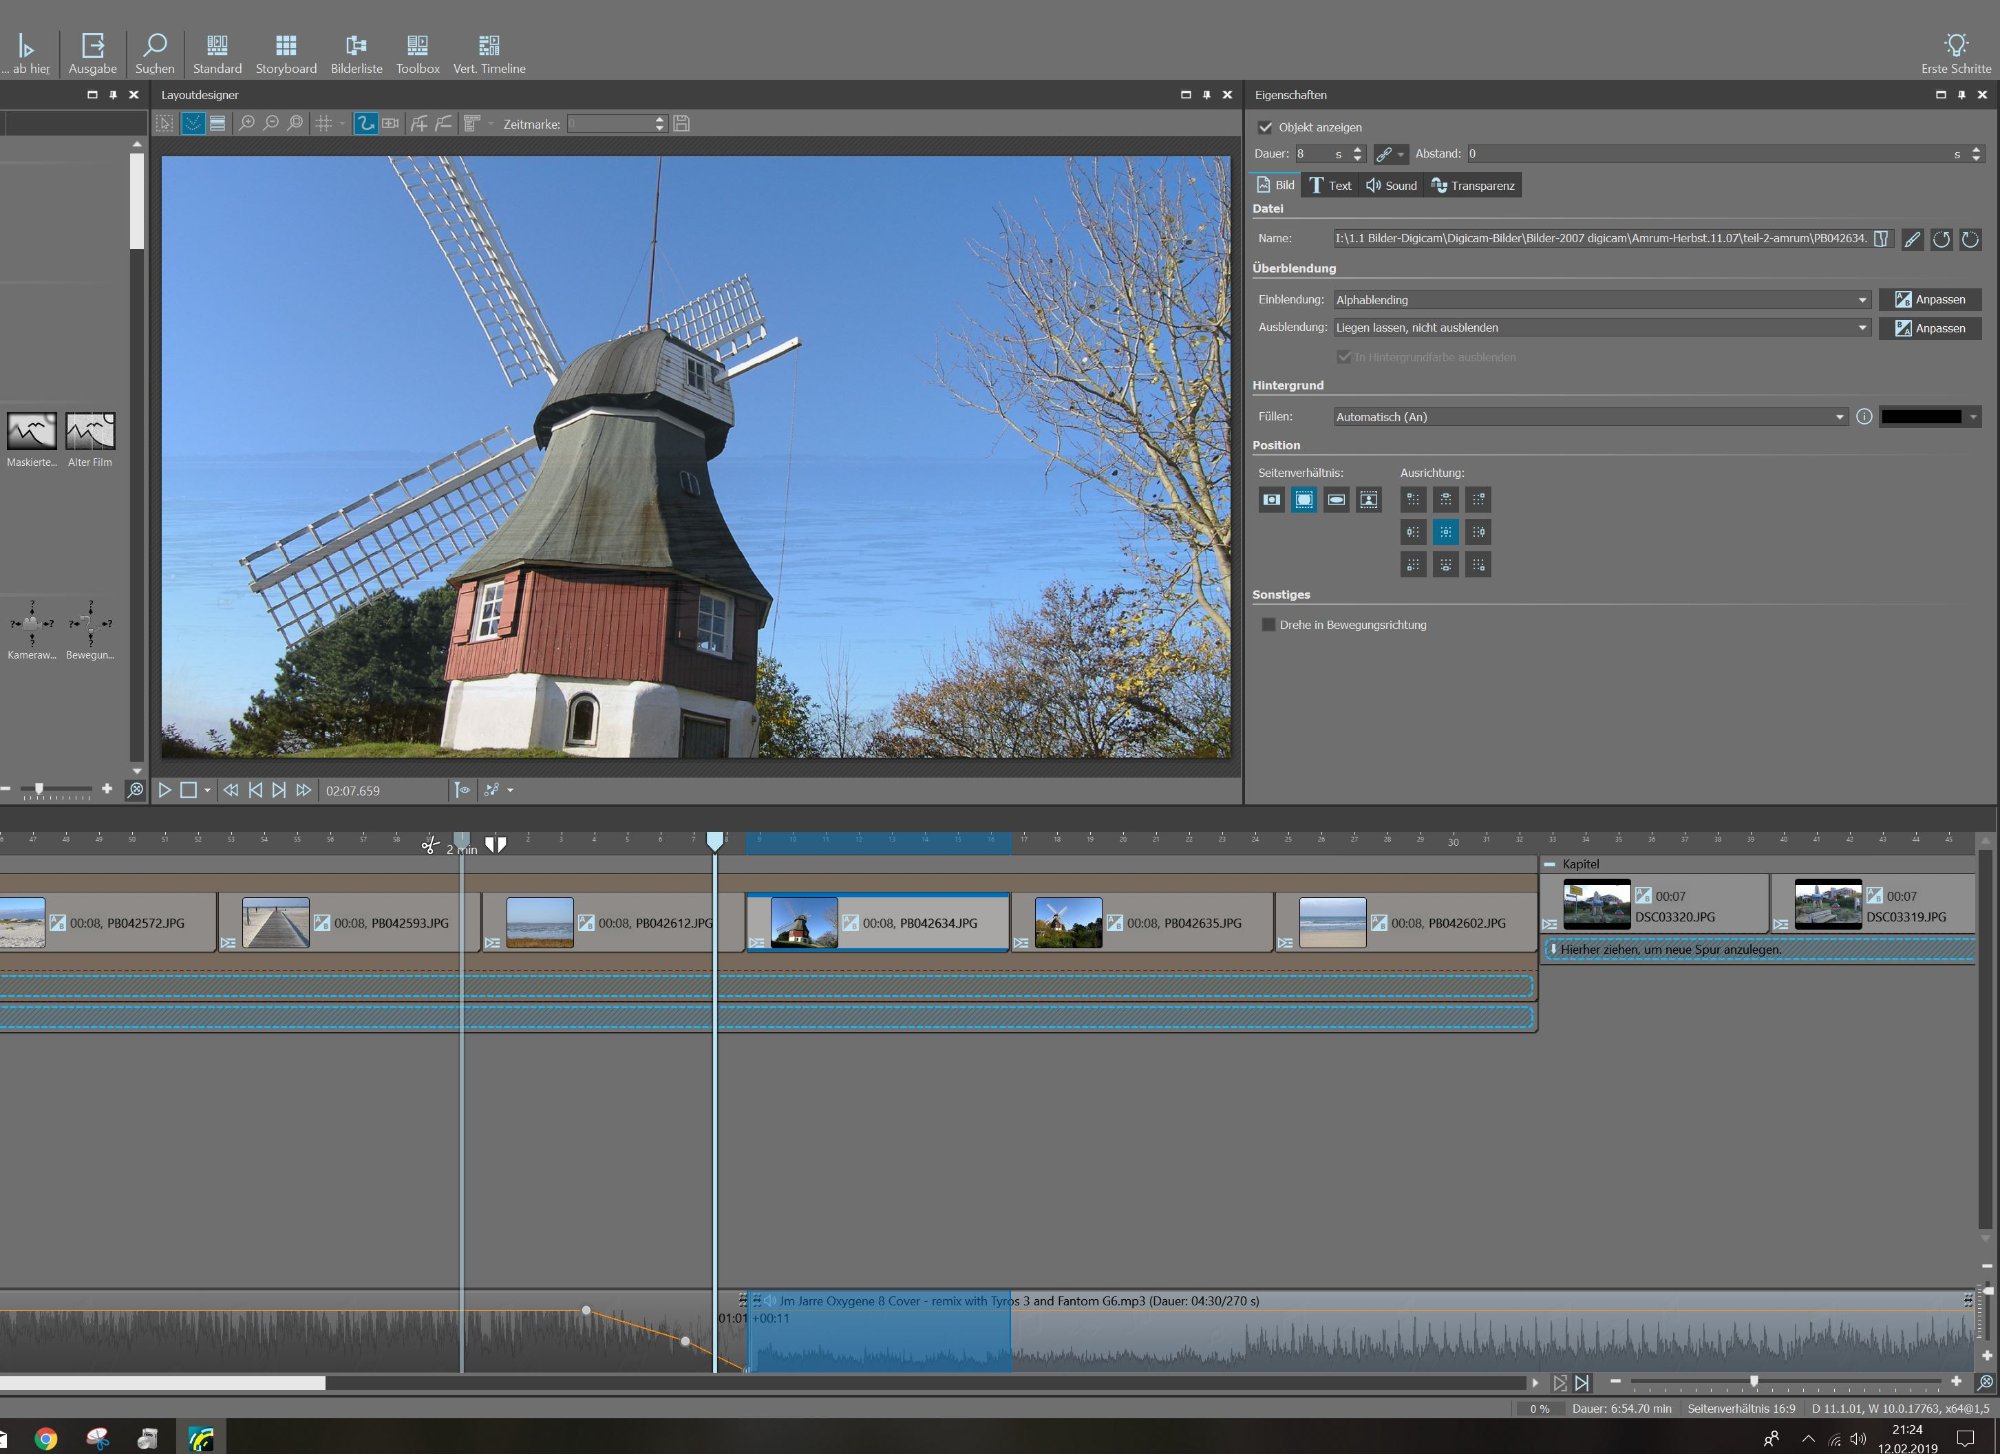Select PB042635.JPG clip thumbnail in timeline
The image size is (2000, 1454).
1068,922
